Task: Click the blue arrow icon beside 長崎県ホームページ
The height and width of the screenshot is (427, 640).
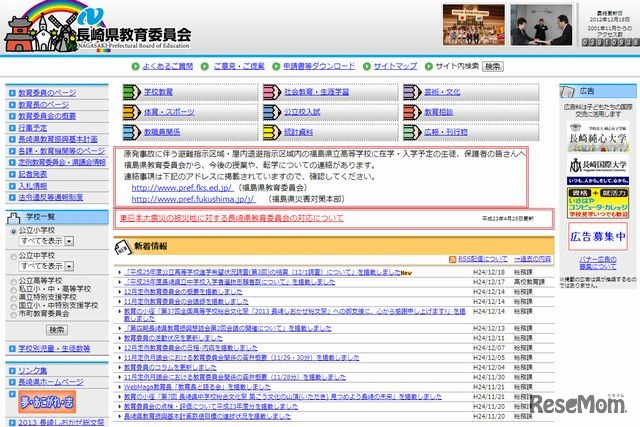Action: (12, 383)
